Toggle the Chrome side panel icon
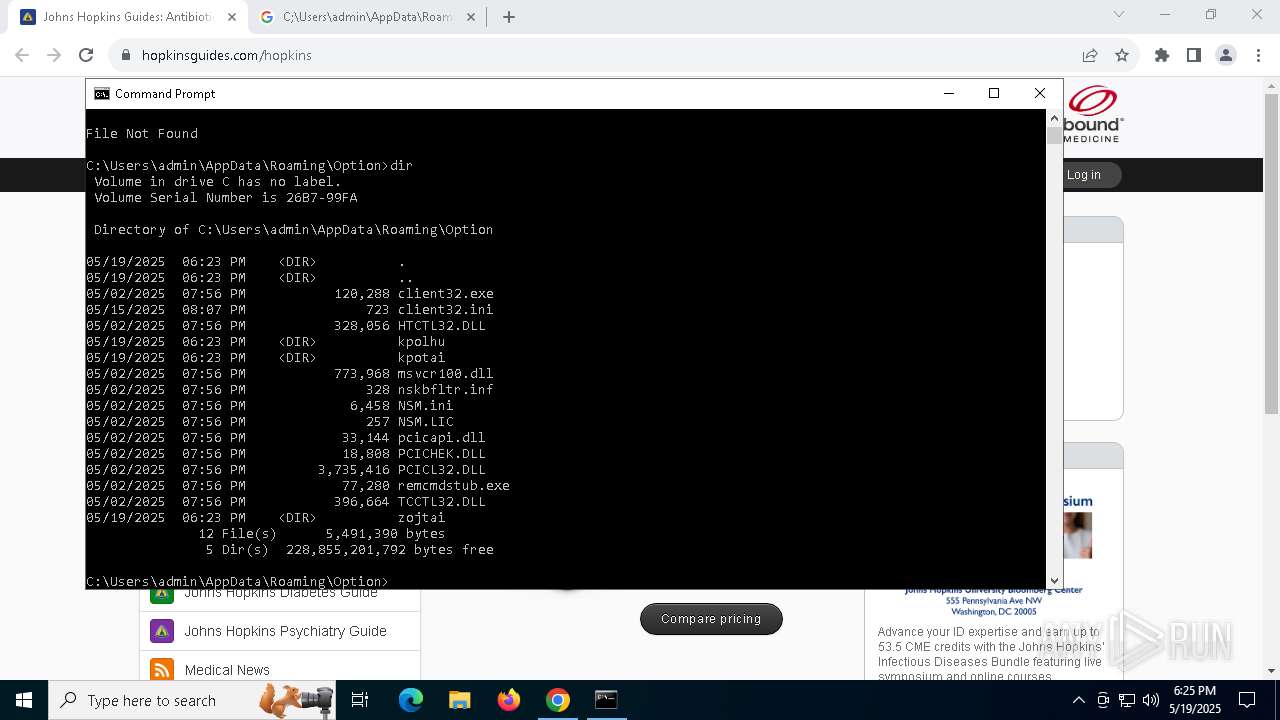This screenshot has height=720, width=1280. coord(1194,55)
